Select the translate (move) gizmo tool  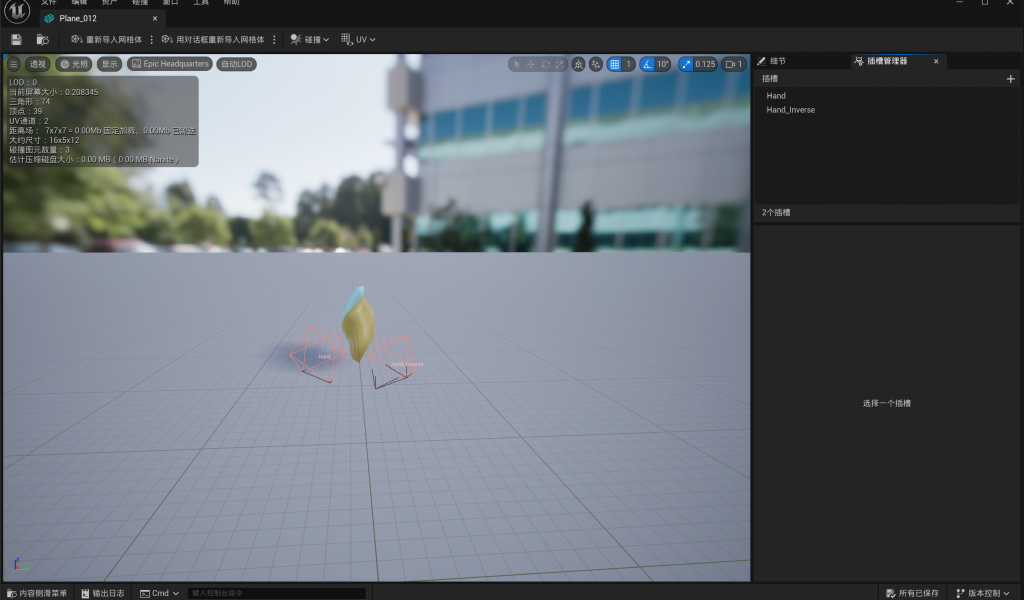[531, 64]
